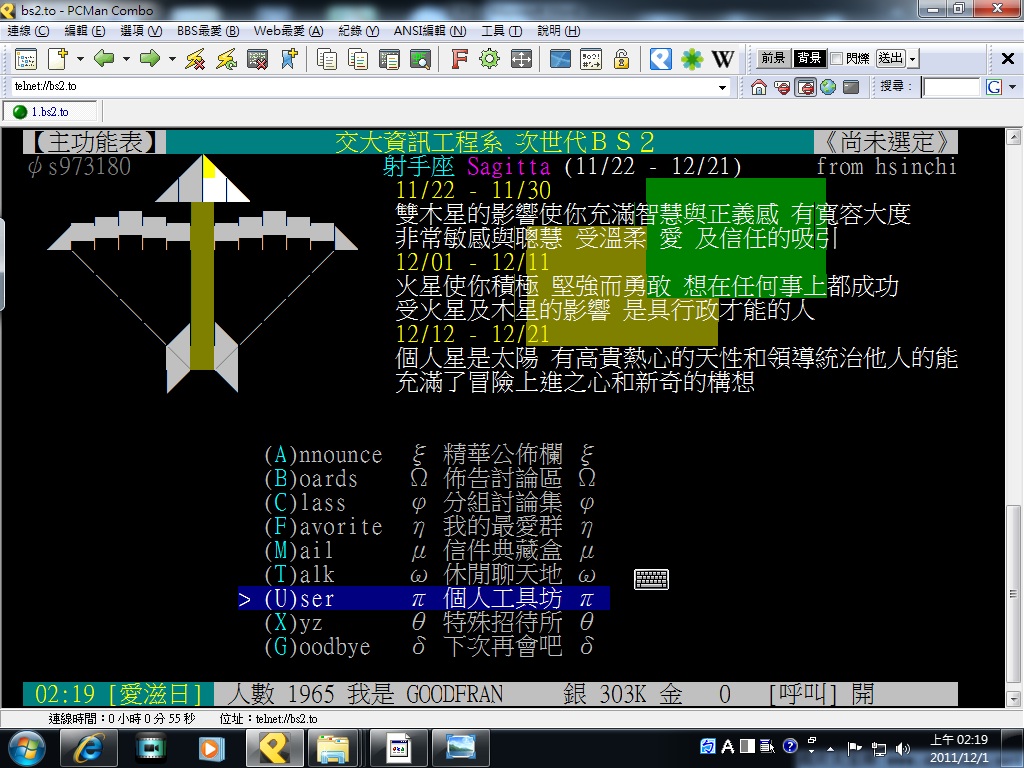Open the Web最愛 (A) menu

[x=288, y=31]
